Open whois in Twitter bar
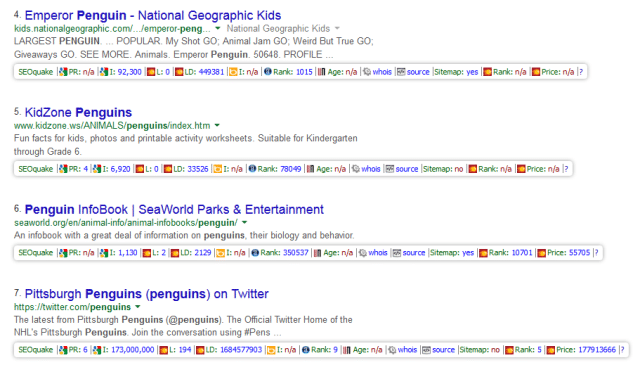The height and width of the screenshot is (365, 640). tap(407, 350)
